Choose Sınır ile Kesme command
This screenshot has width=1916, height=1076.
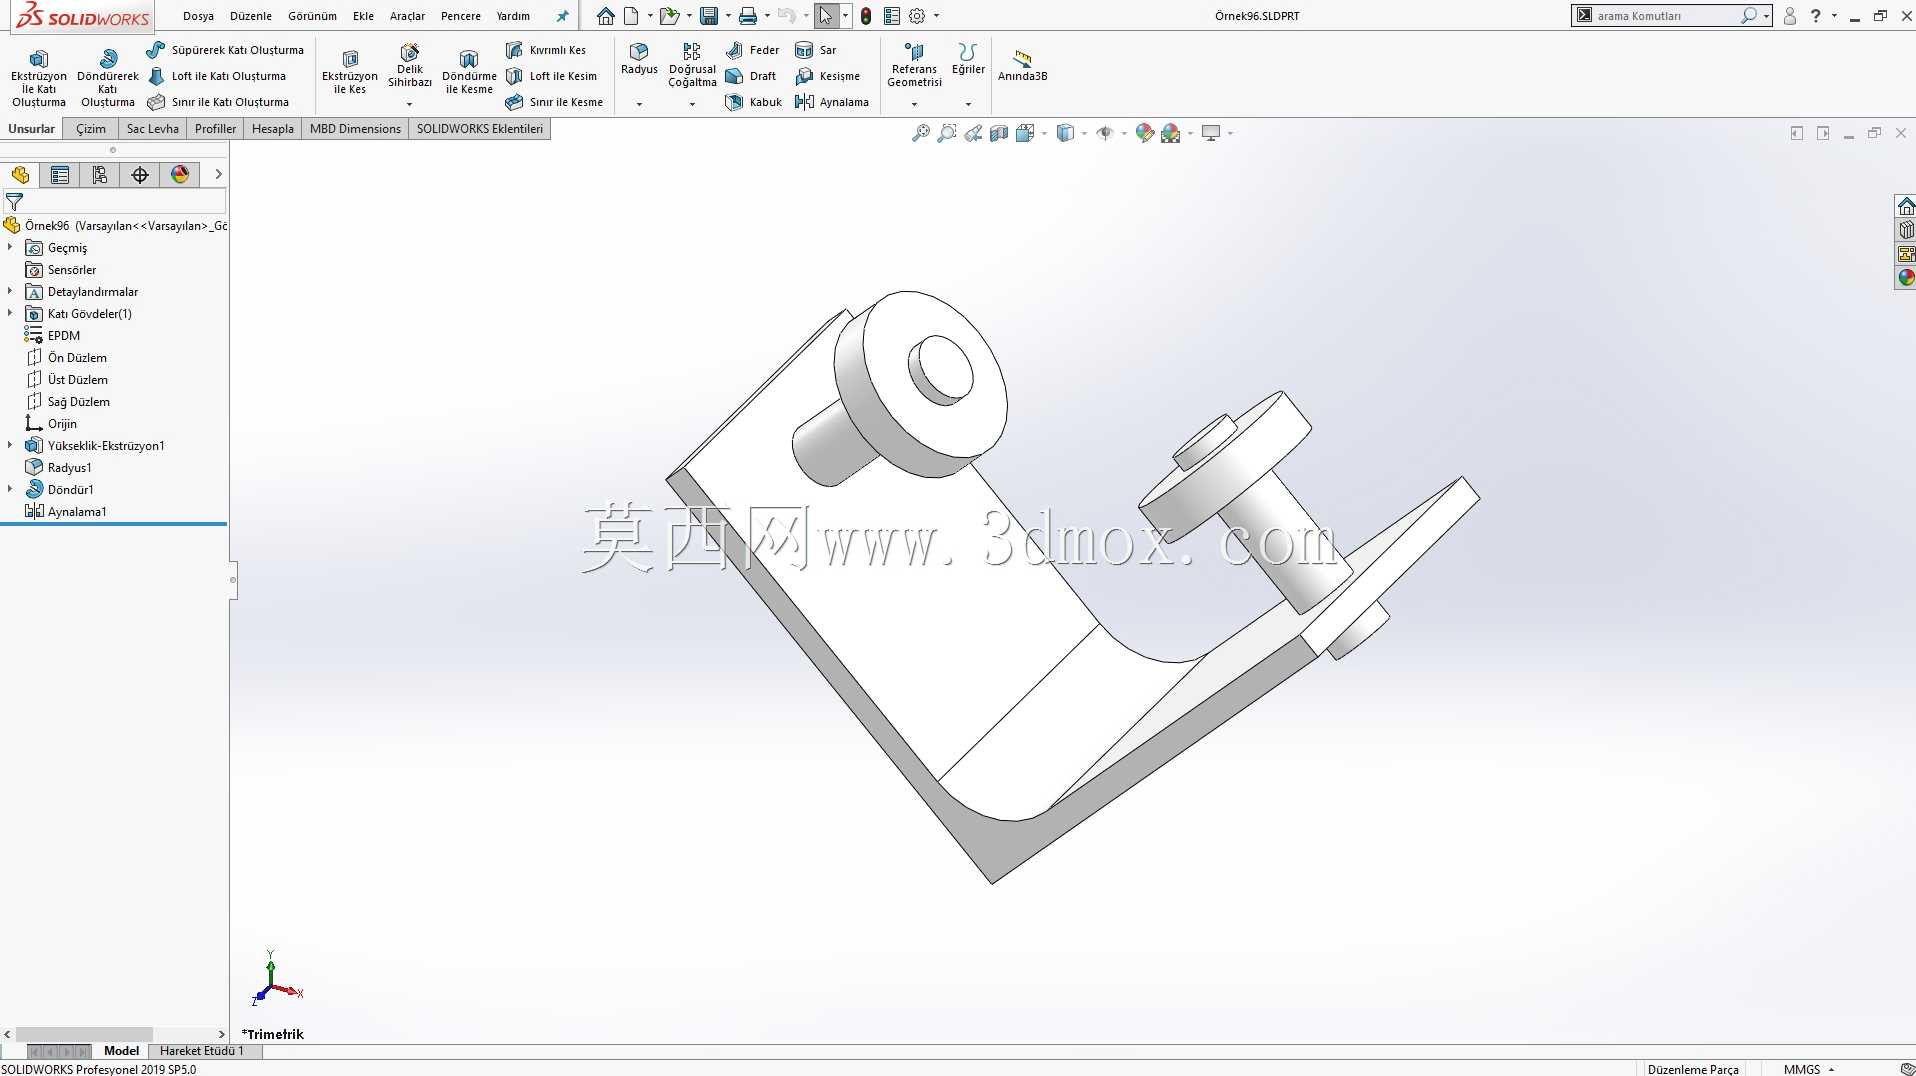(554, 102)
